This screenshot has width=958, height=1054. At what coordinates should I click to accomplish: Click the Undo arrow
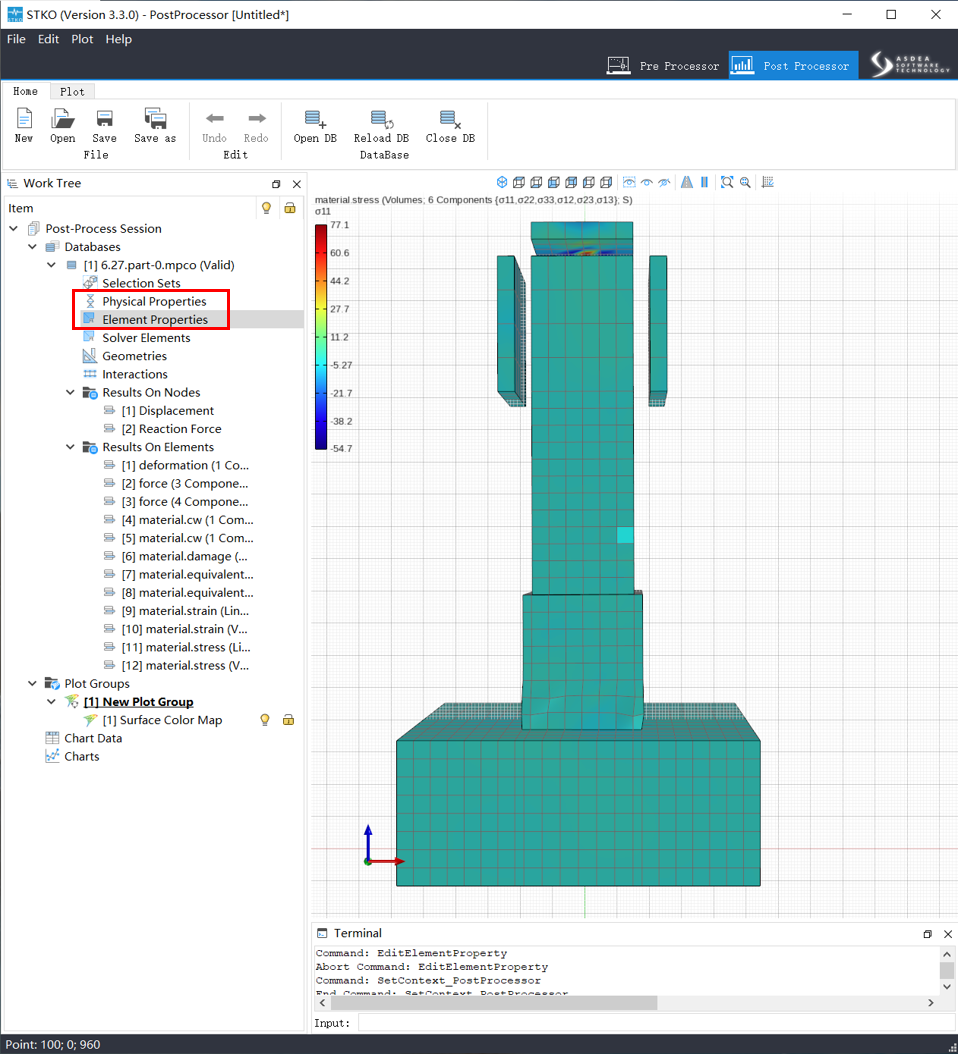click(214, 118)
